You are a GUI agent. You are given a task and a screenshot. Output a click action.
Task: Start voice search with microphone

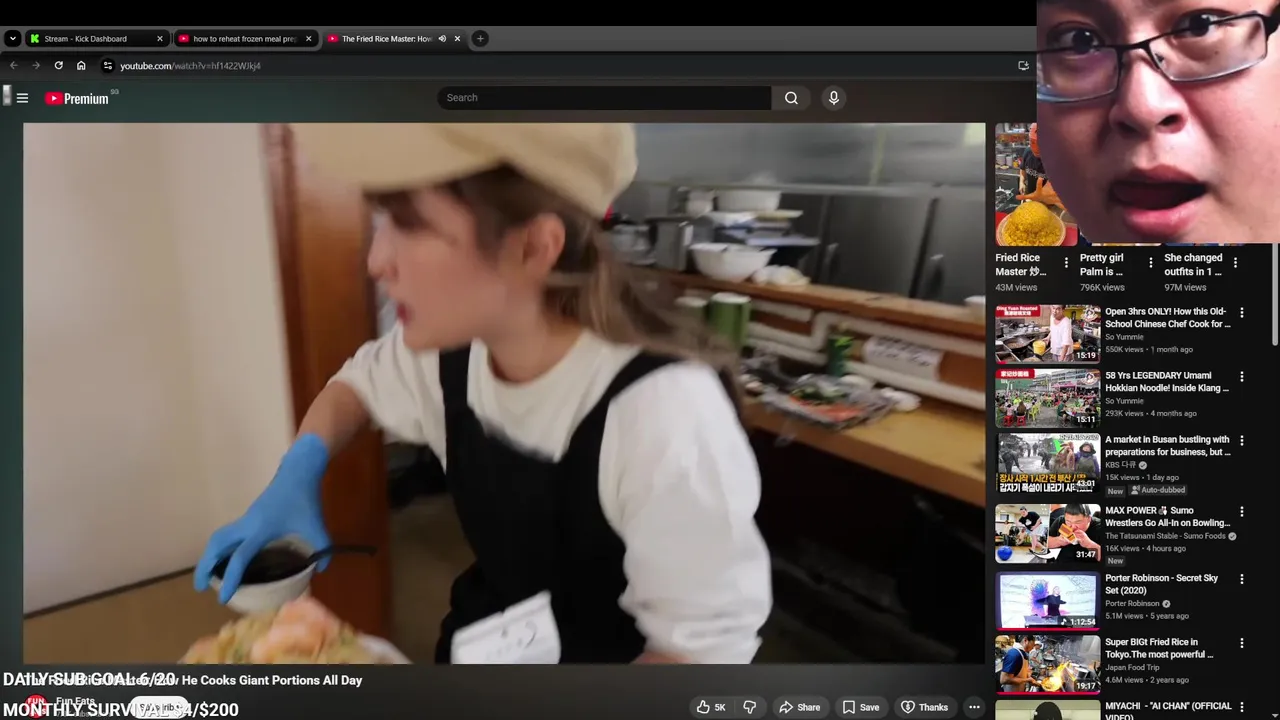tap(833, 98)
